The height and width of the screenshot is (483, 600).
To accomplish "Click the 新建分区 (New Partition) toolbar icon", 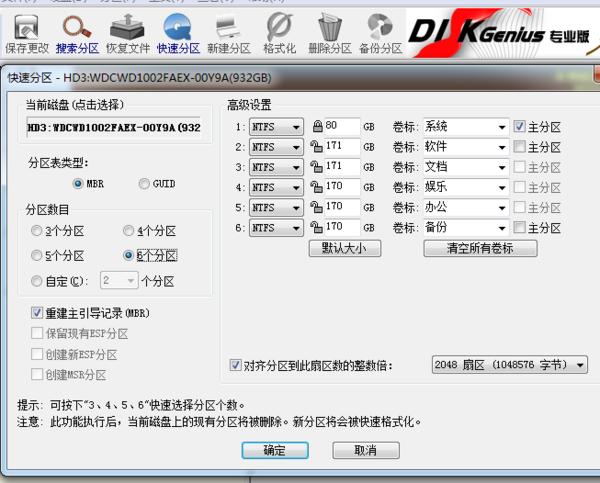I will 227,32.
